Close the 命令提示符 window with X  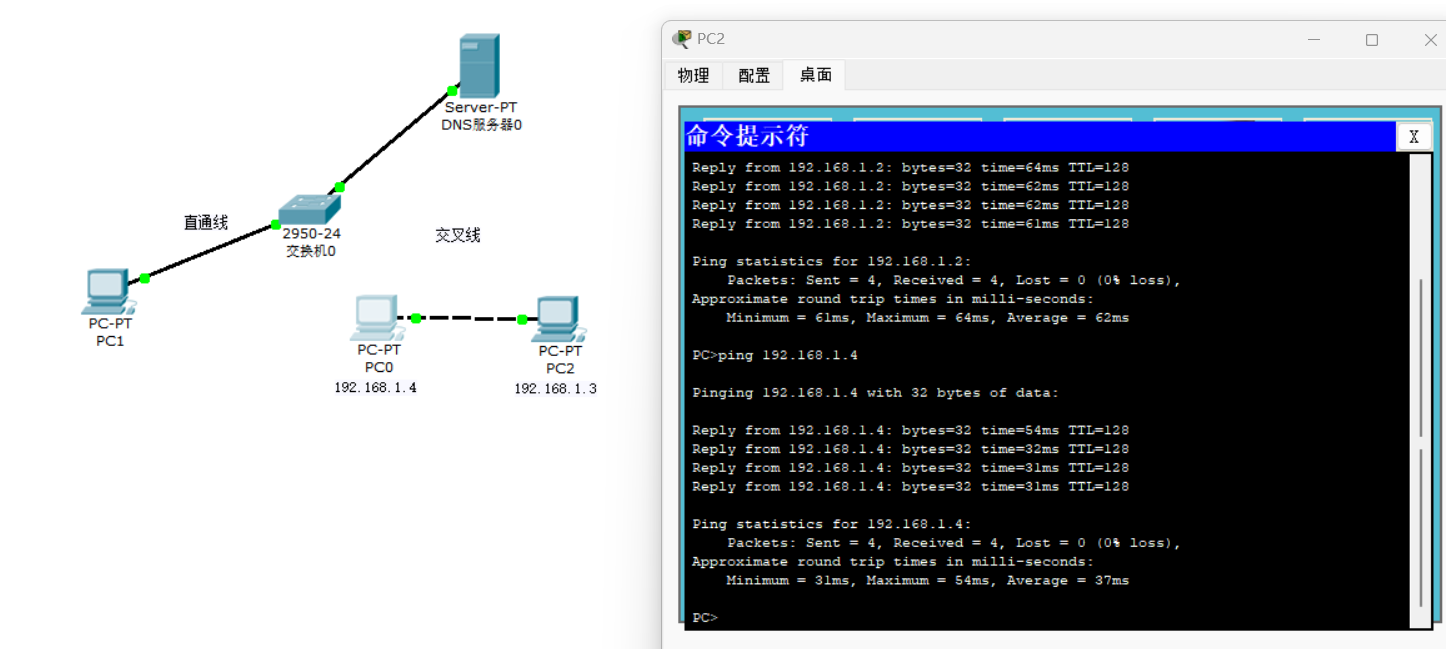coord(1413,137)
